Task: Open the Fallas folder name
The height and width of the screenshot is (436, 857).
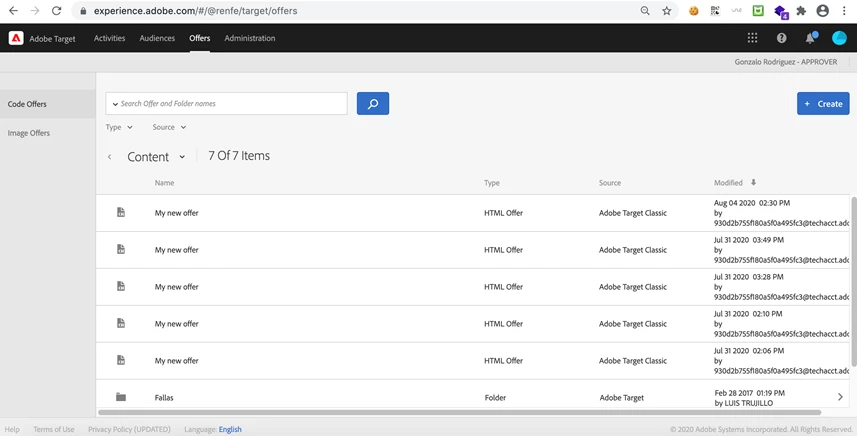Action: (164, 398)
